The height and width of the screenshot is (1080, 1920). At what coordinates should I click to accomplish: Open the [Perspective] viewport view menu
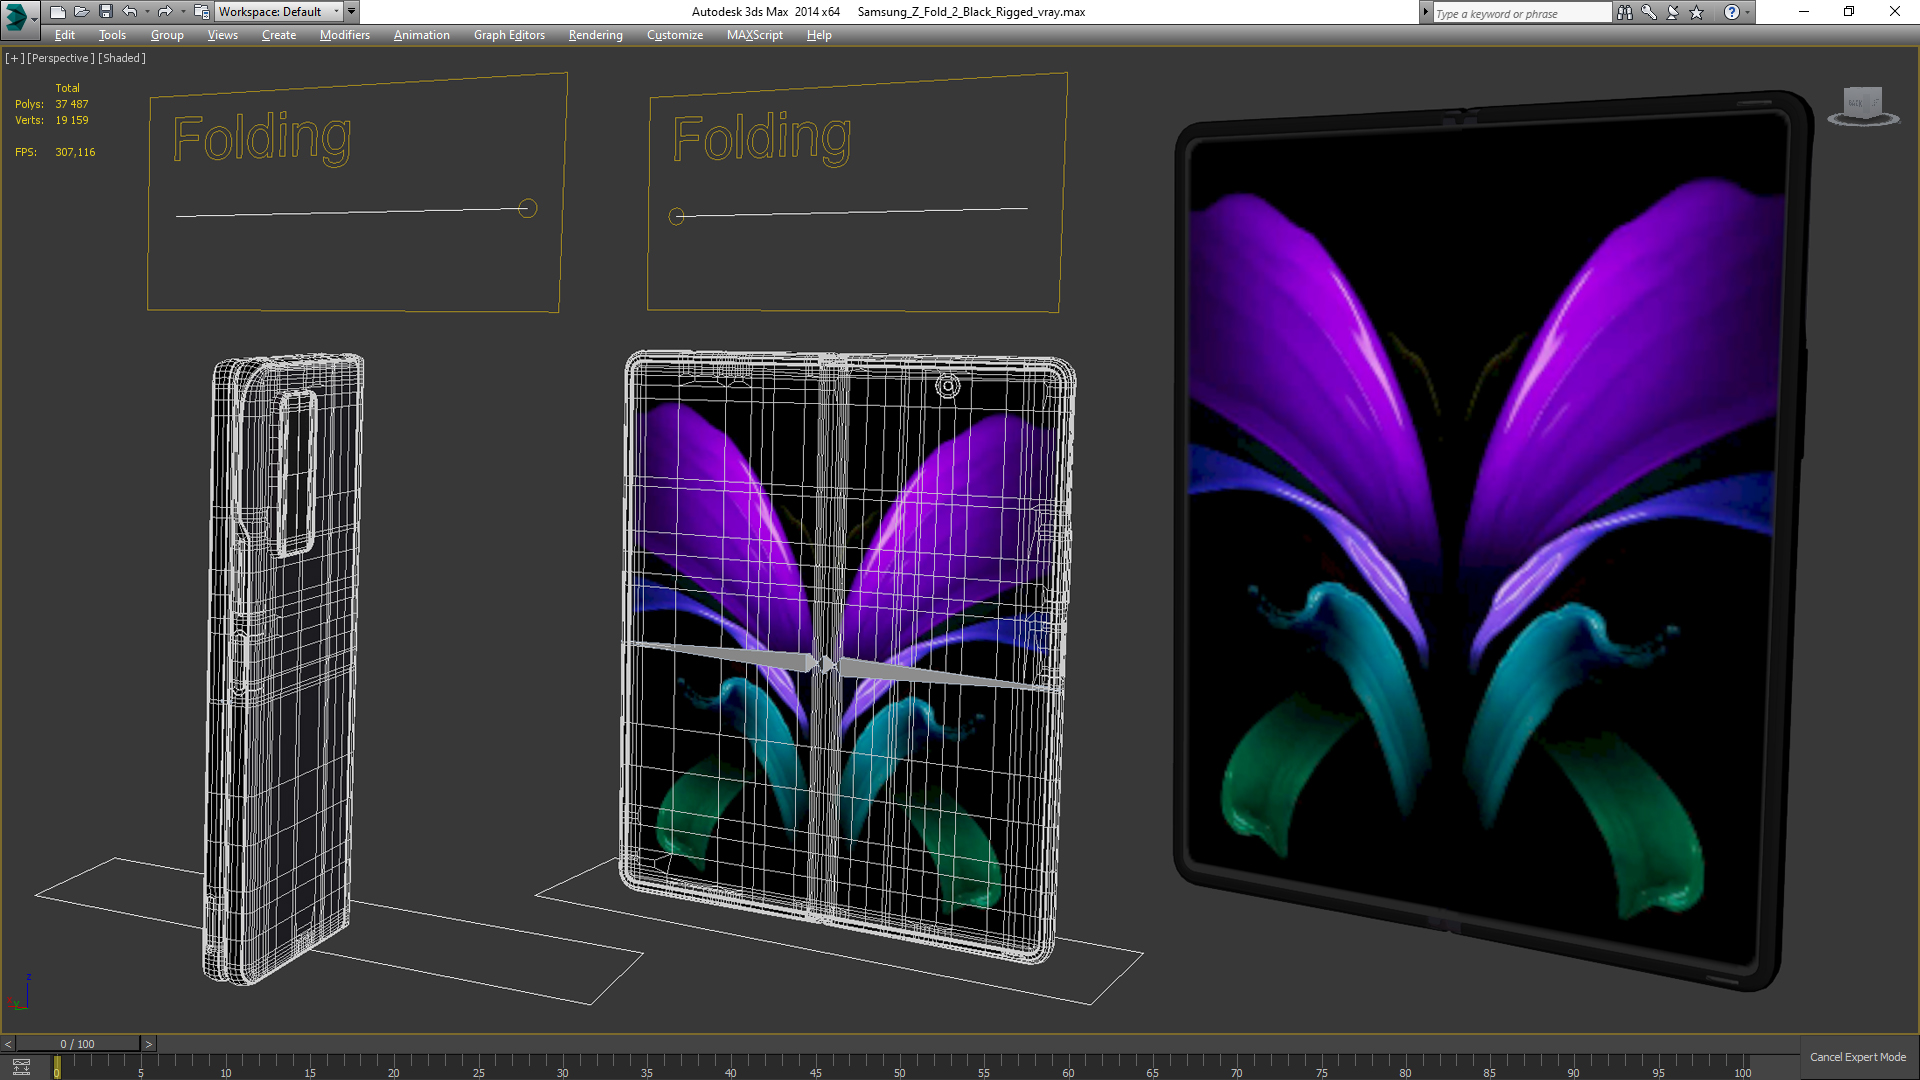click(60, 58)
